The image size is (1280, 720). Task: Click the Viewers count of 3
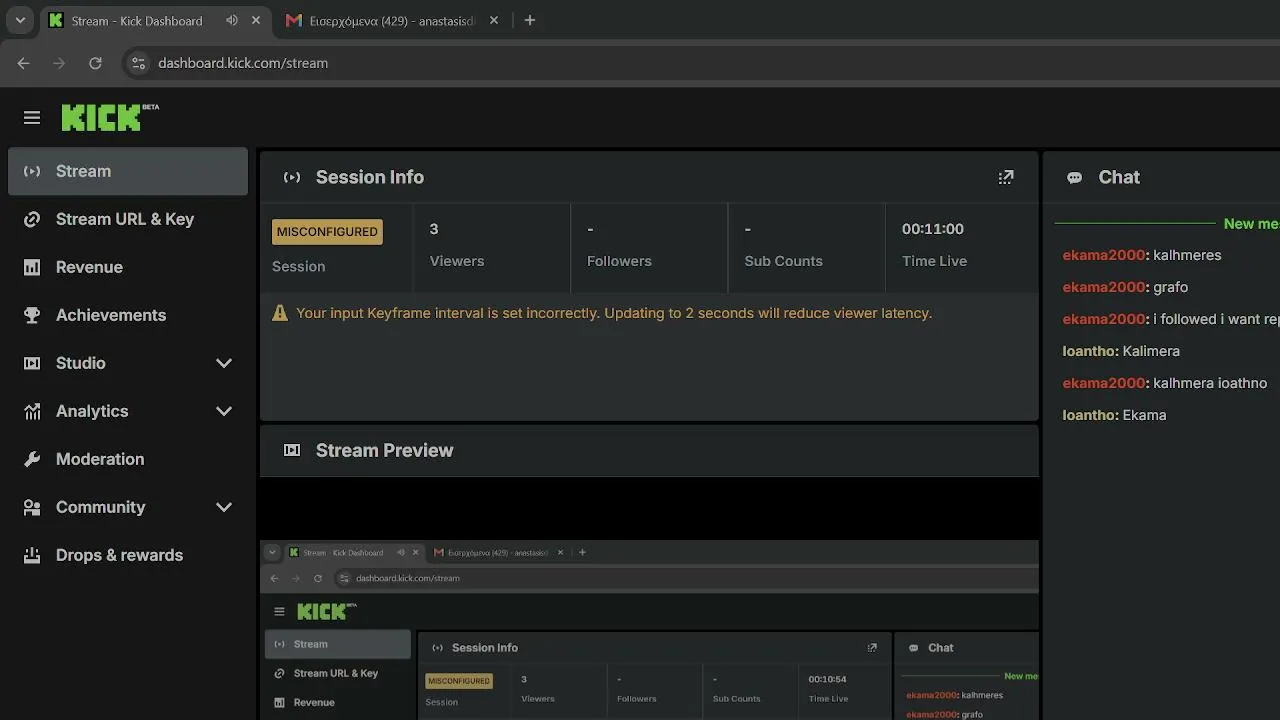point(434,229)
